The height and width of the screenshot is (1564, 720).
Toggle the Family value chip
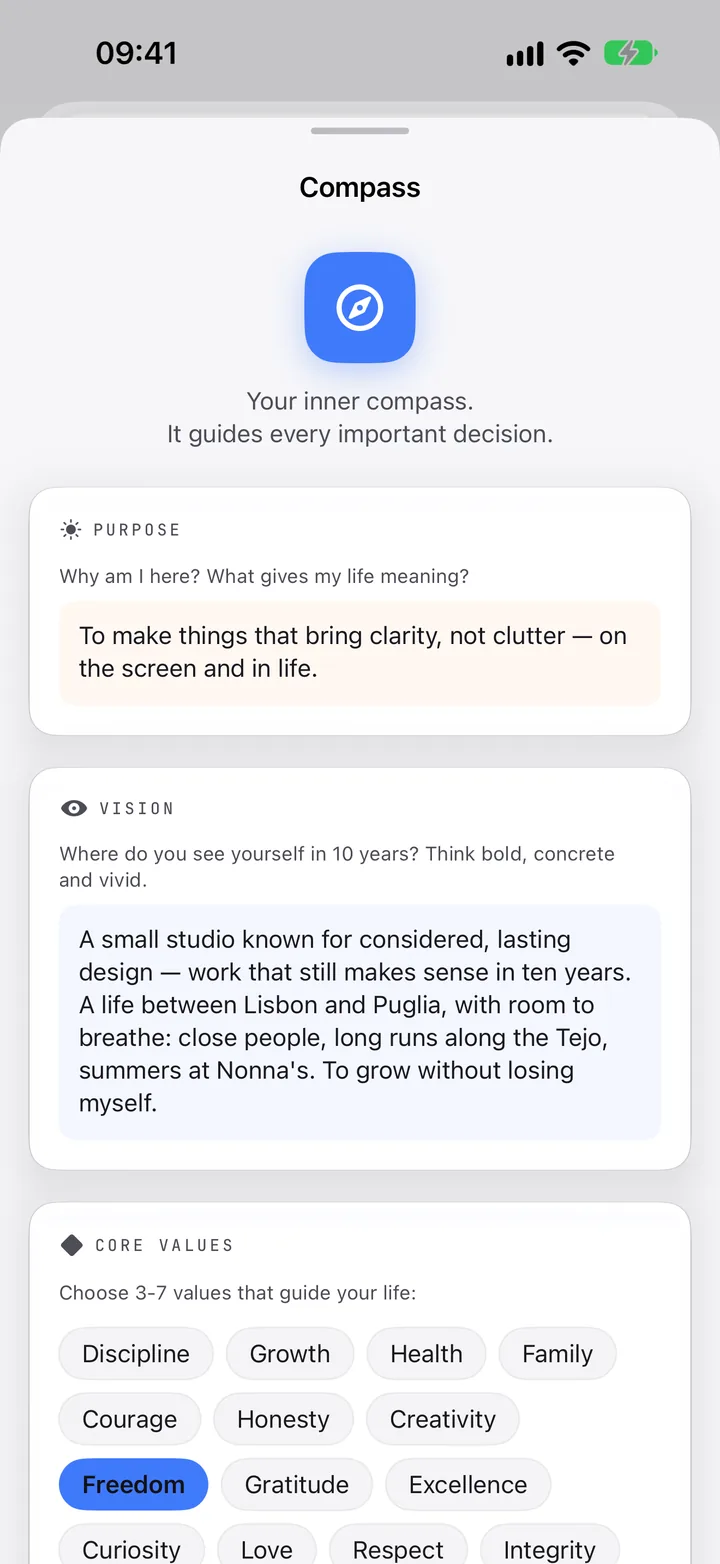click(557, 1353)
